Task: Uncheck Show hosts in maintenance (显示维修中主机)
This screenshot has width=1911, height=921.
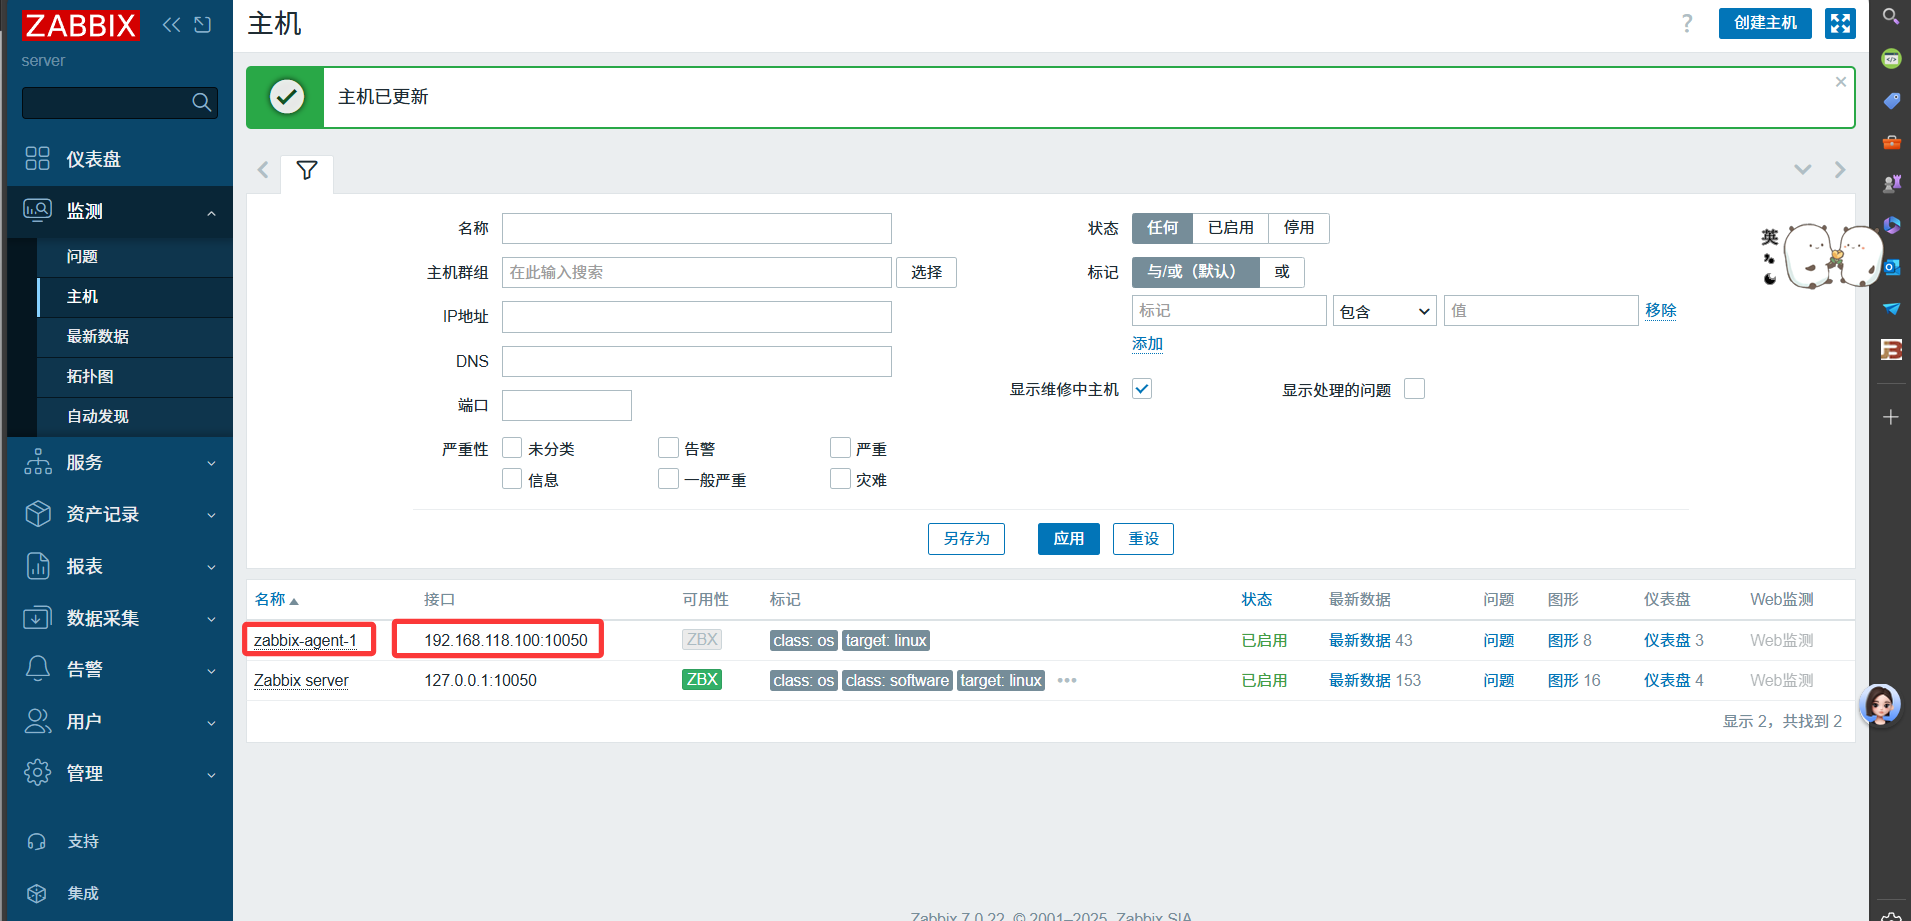Action: coord(1142,389)
